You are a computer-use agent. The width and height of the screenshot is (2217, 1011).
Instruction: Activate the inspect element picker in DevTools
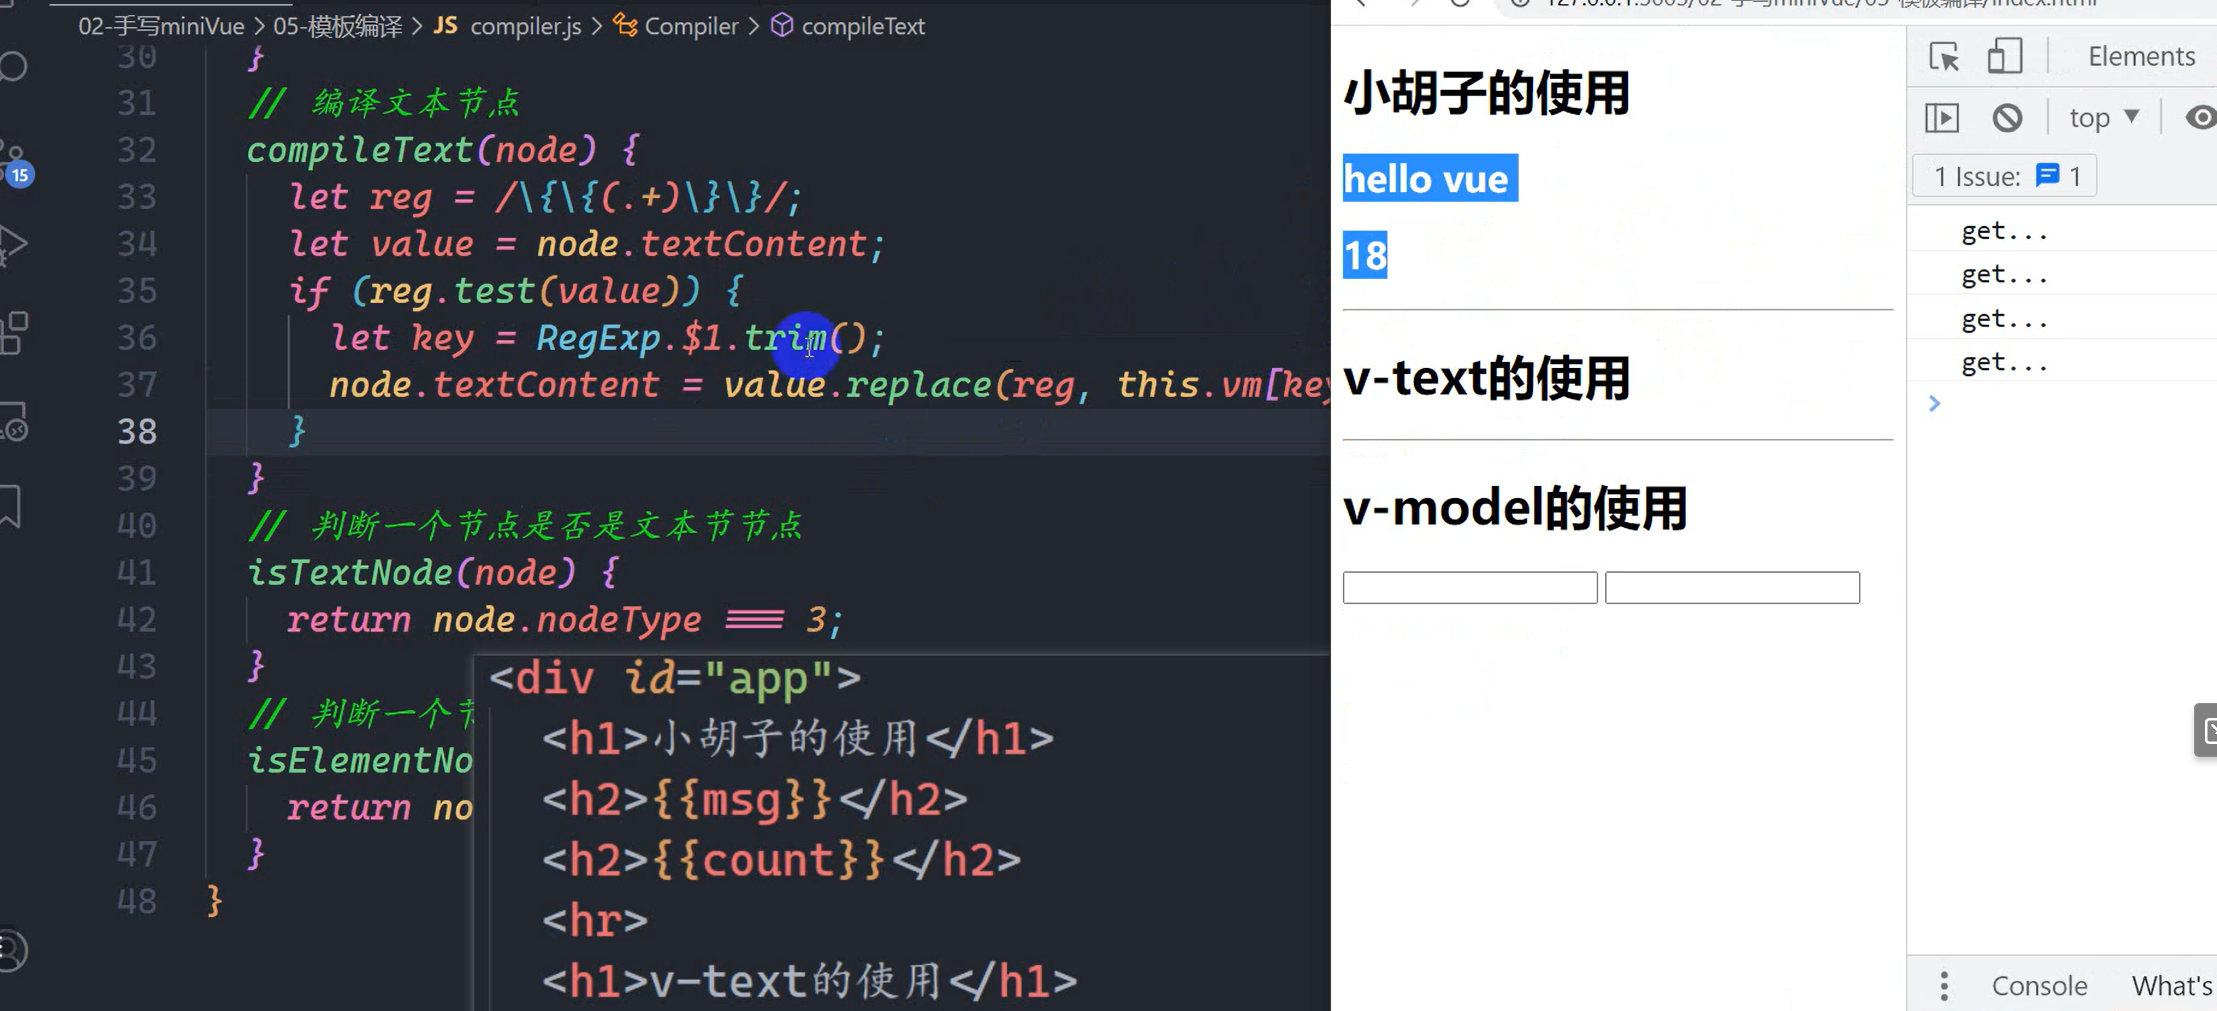[x=1943, y=57]
